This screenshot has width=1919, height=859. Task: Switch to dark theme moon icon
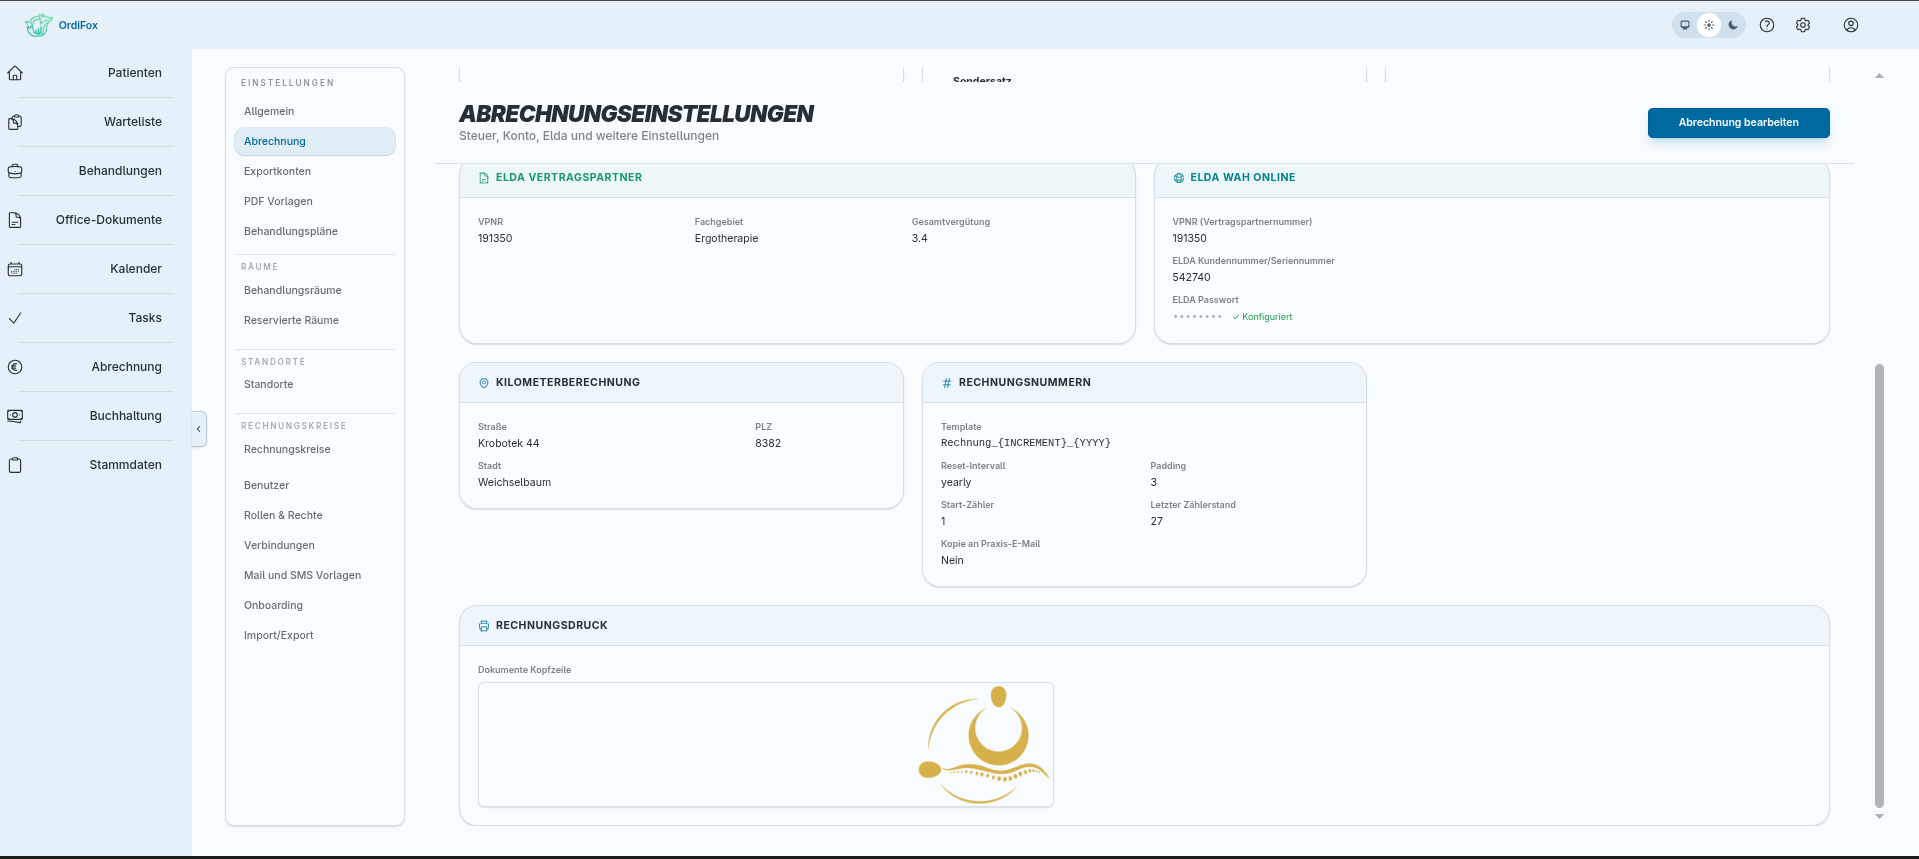(1733, 25)
